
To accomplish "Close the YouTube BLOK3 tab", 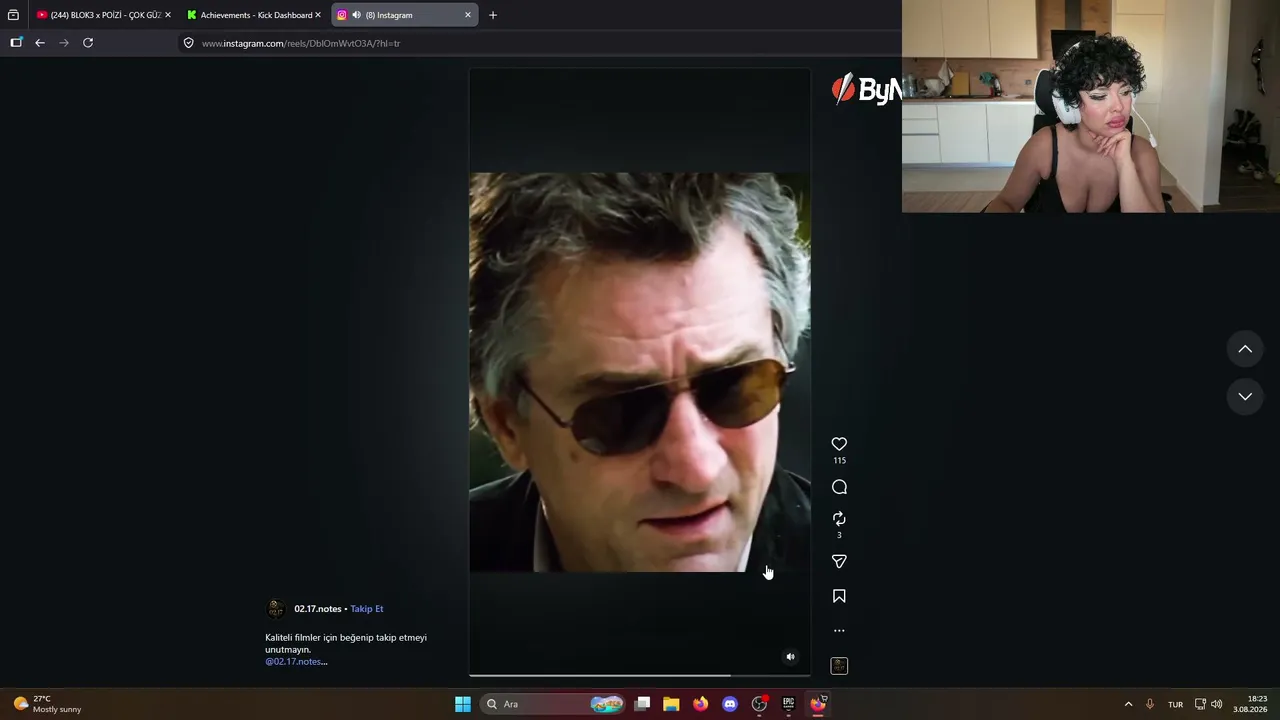I will click(168, 15).
